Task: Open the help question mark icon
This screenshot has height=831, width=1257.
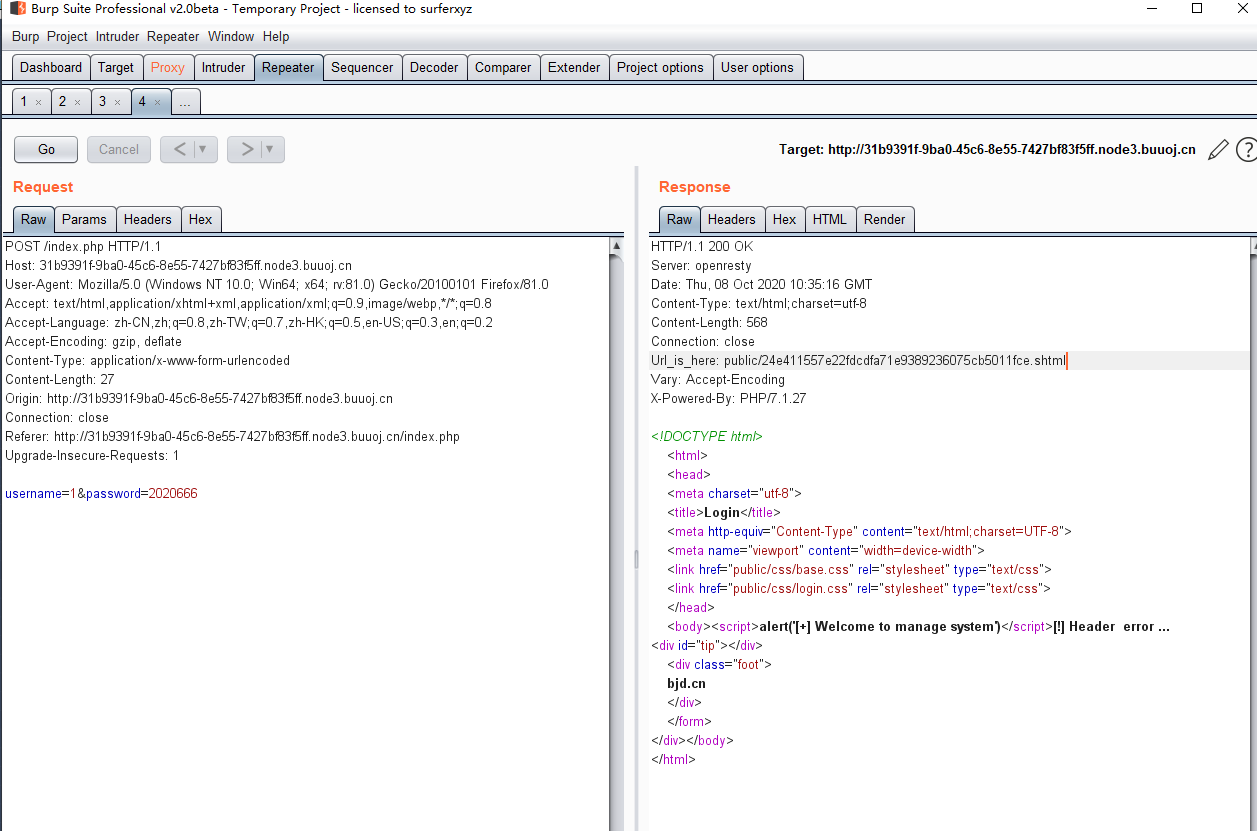Action: pos(1246,150)
